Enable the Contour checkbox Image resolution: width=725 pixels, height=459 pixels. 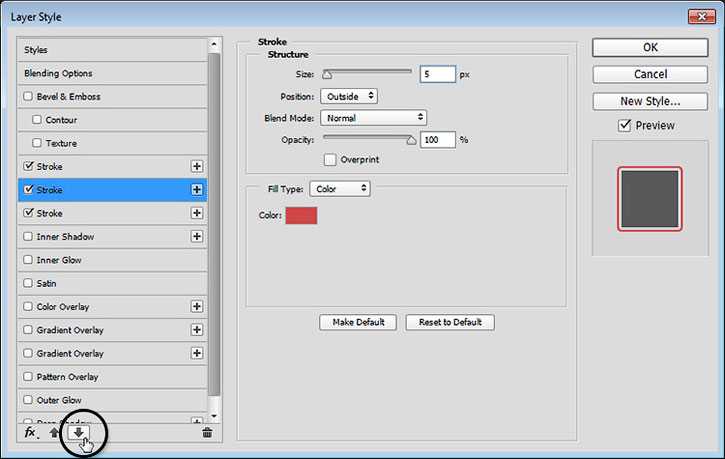pos(37,120)
